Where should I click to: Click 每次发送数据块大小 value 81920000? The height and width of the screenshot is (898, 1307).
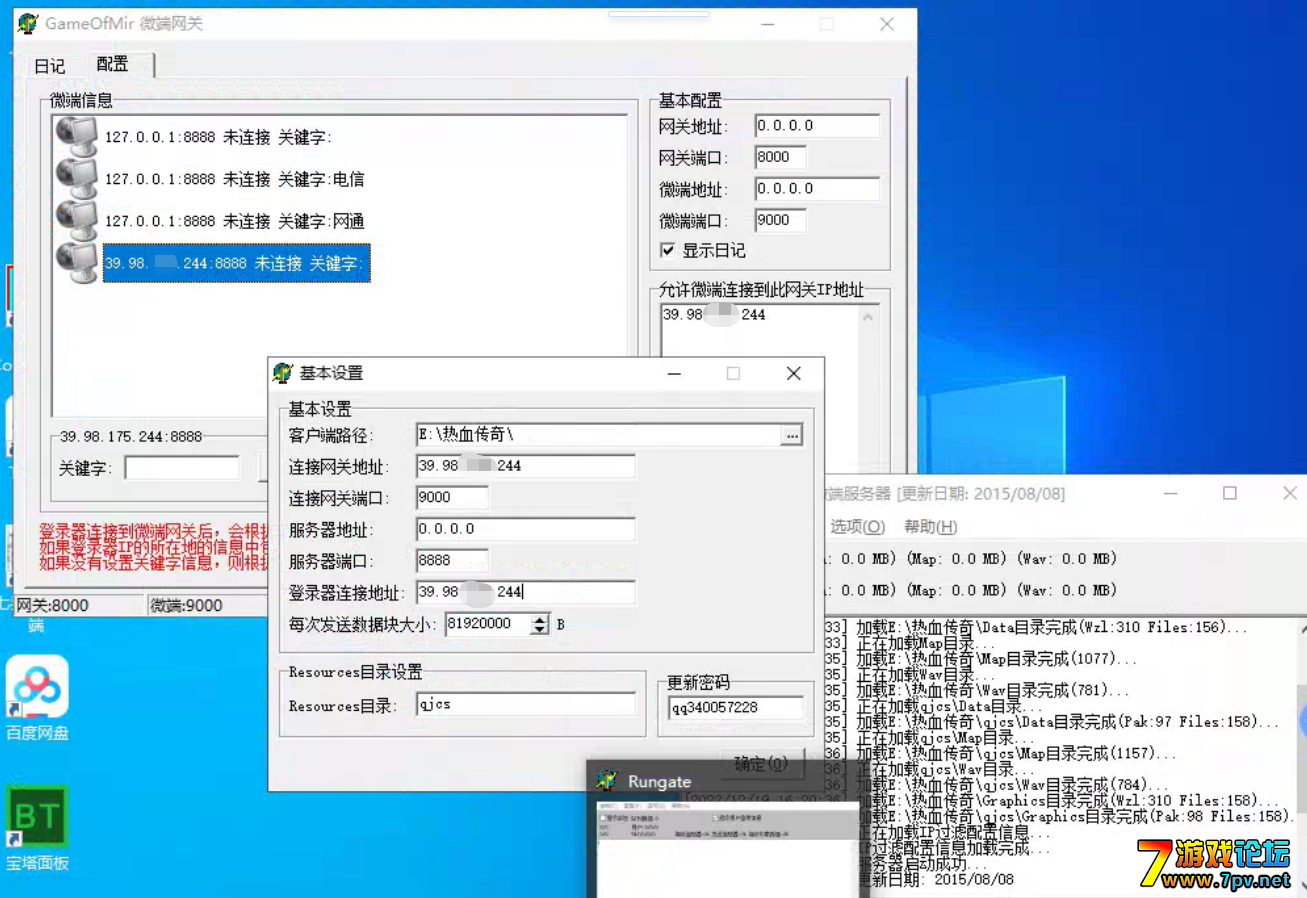coord(488,624)
